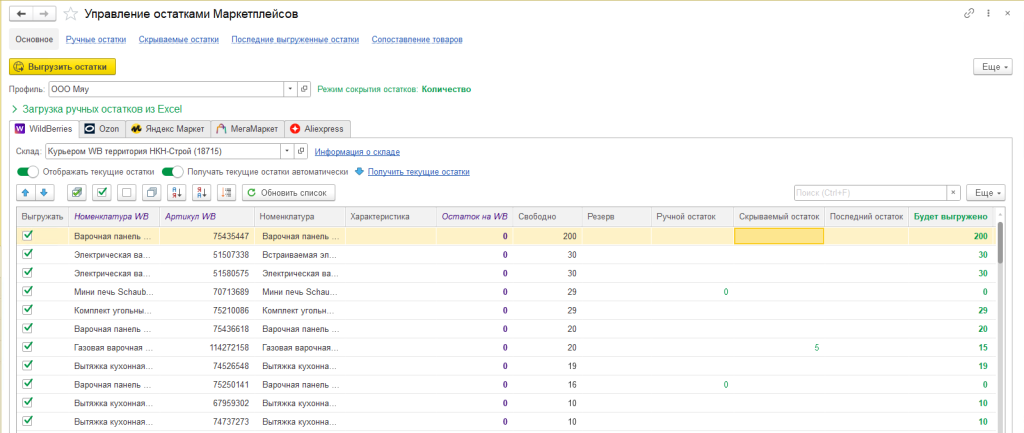The height and width of the screenshot is (433, 1024).
Task: Copy link to this form icon
Action: click(x=968, y=14)
